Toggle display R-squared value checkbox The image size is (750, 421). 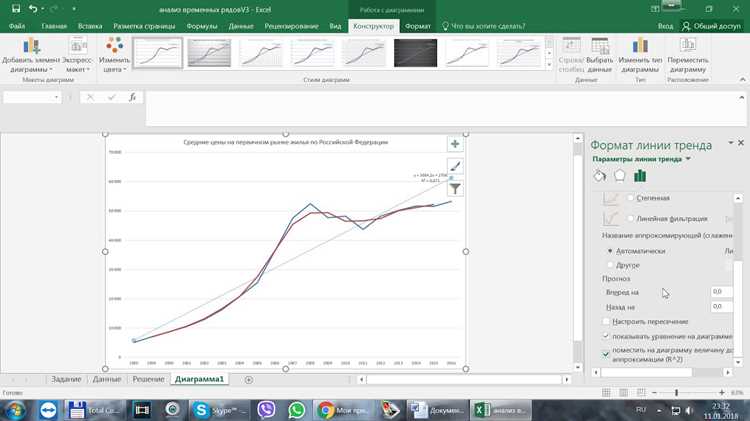pos(606,354)
